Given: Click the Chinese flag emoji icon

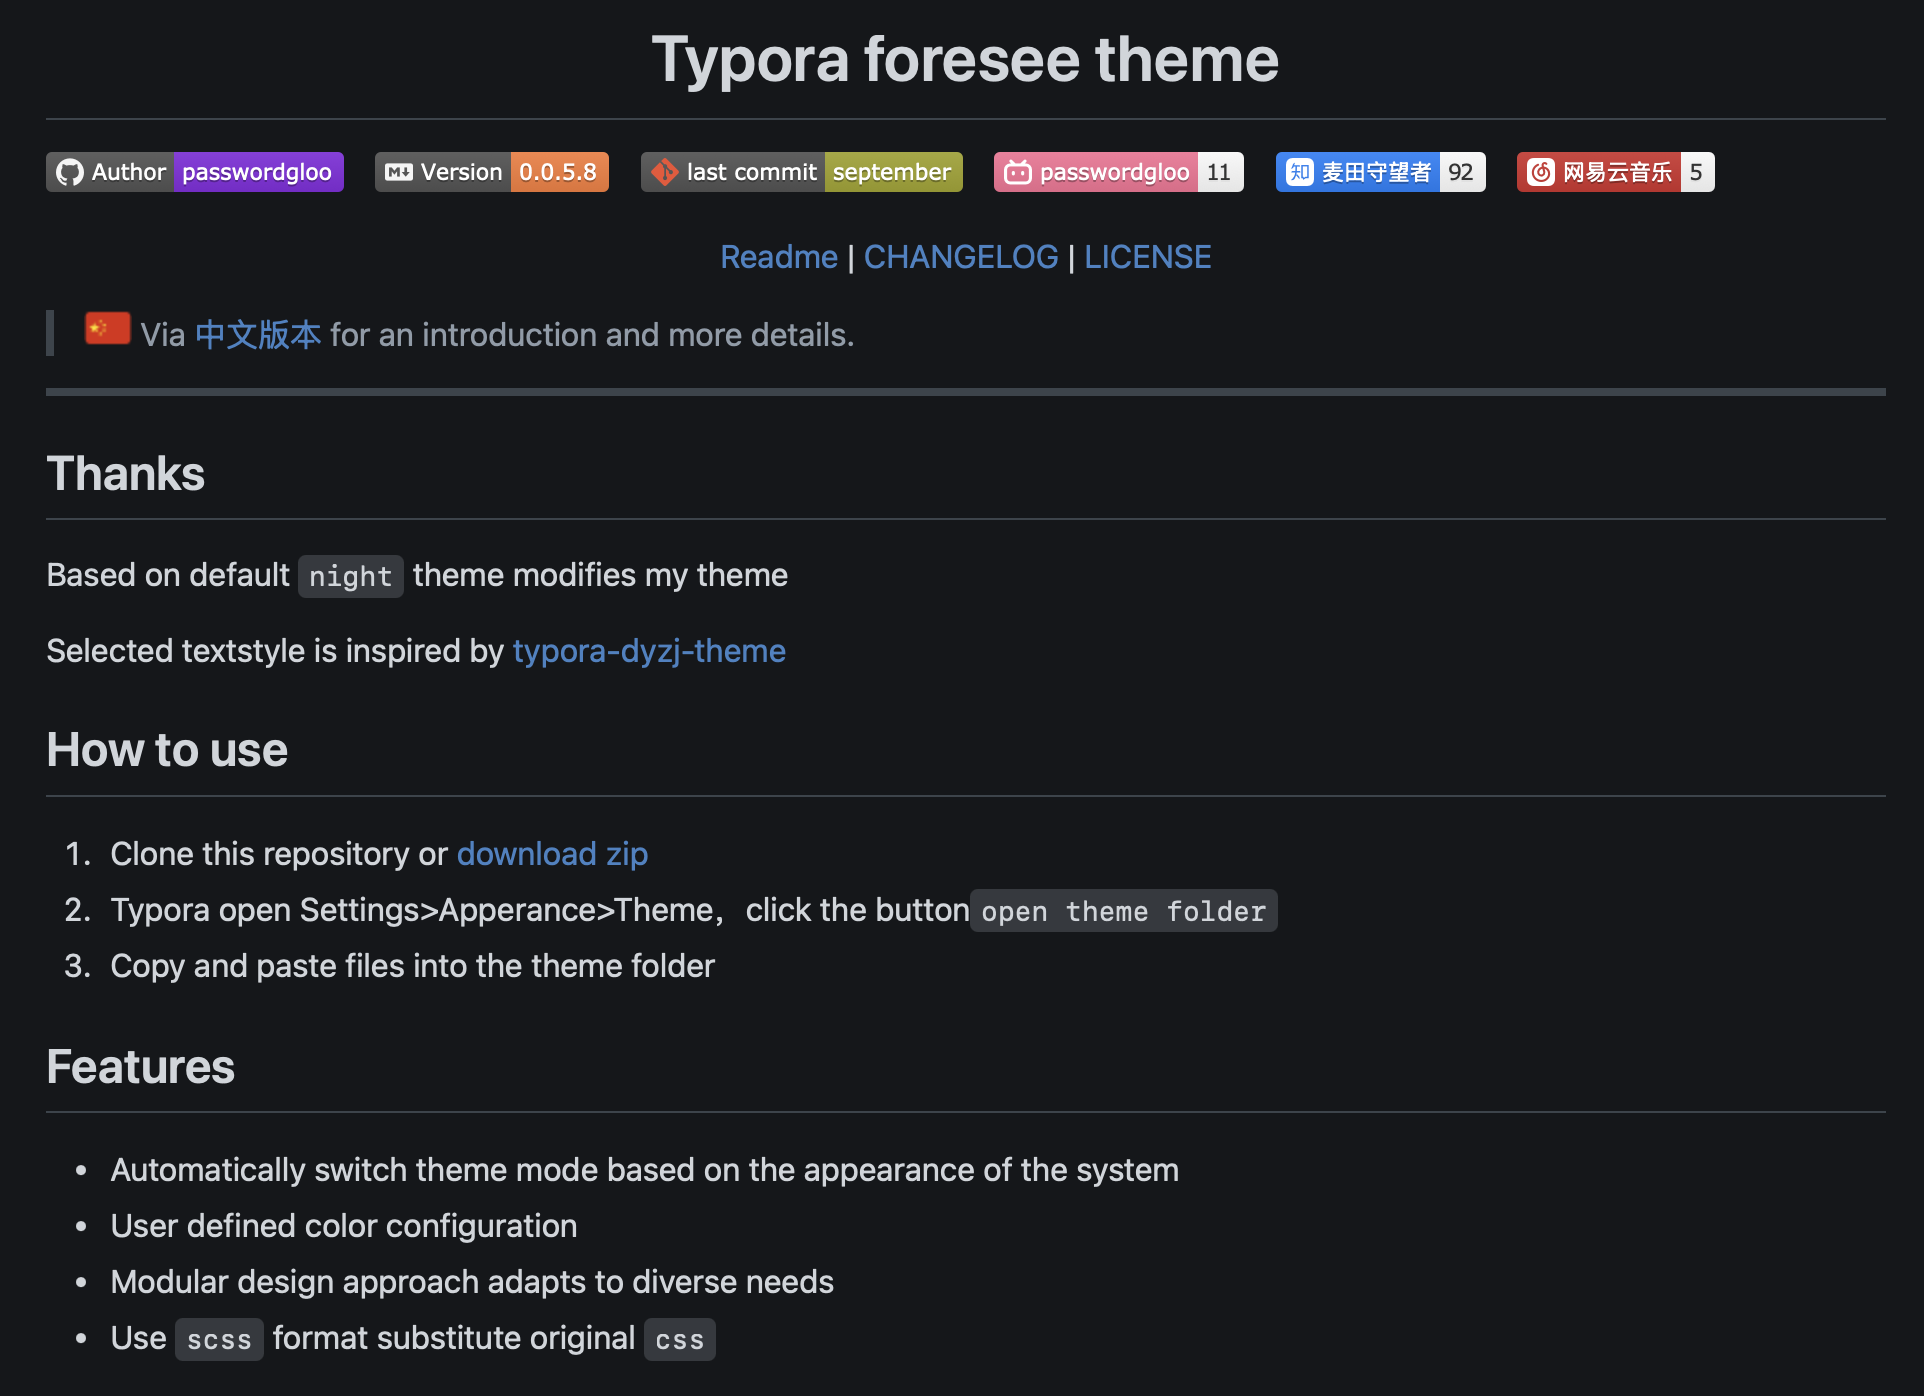Looking at the screenshot, I should [107, 329].
